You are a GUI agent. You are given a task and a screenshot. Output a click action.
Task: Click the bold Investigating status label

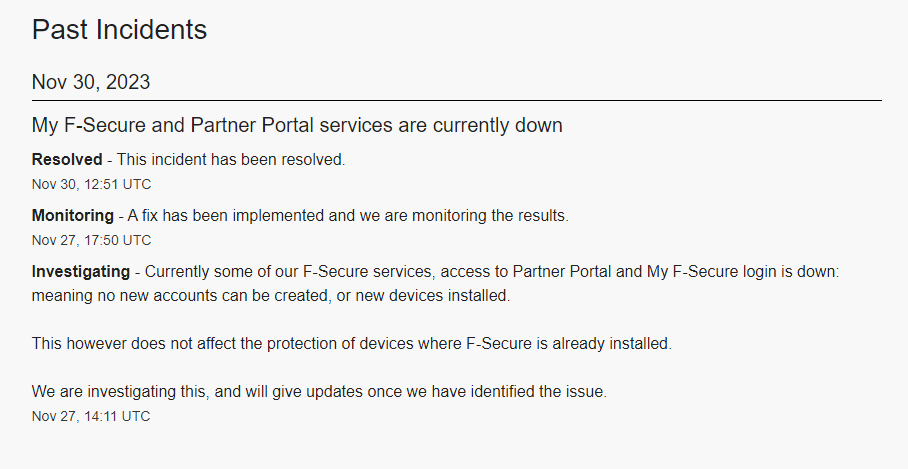tap(81, 271)
